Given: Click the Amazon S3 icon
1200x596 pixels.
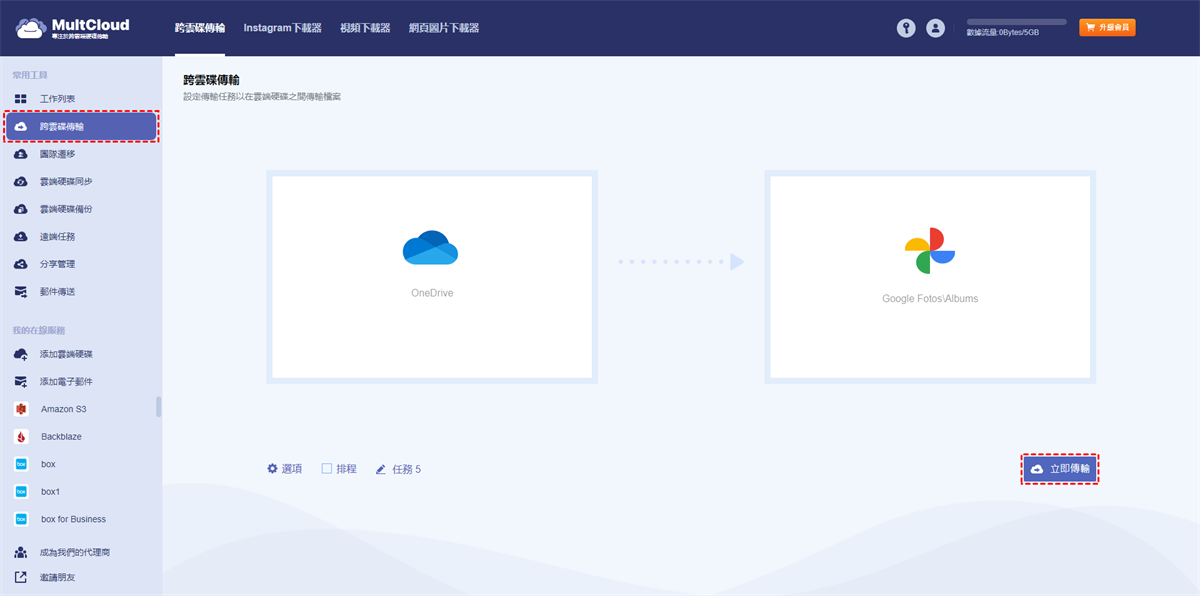Looking at the screenshot, I should (x=21, y=409).
